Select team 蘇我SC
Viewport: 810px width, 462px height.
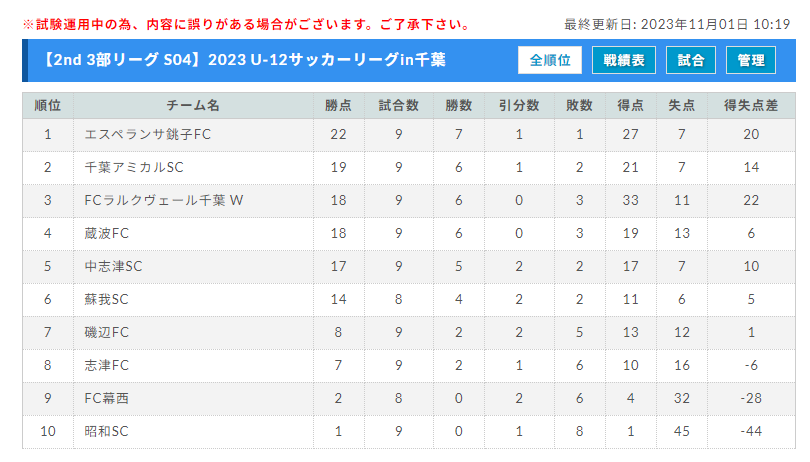[106, 300]
